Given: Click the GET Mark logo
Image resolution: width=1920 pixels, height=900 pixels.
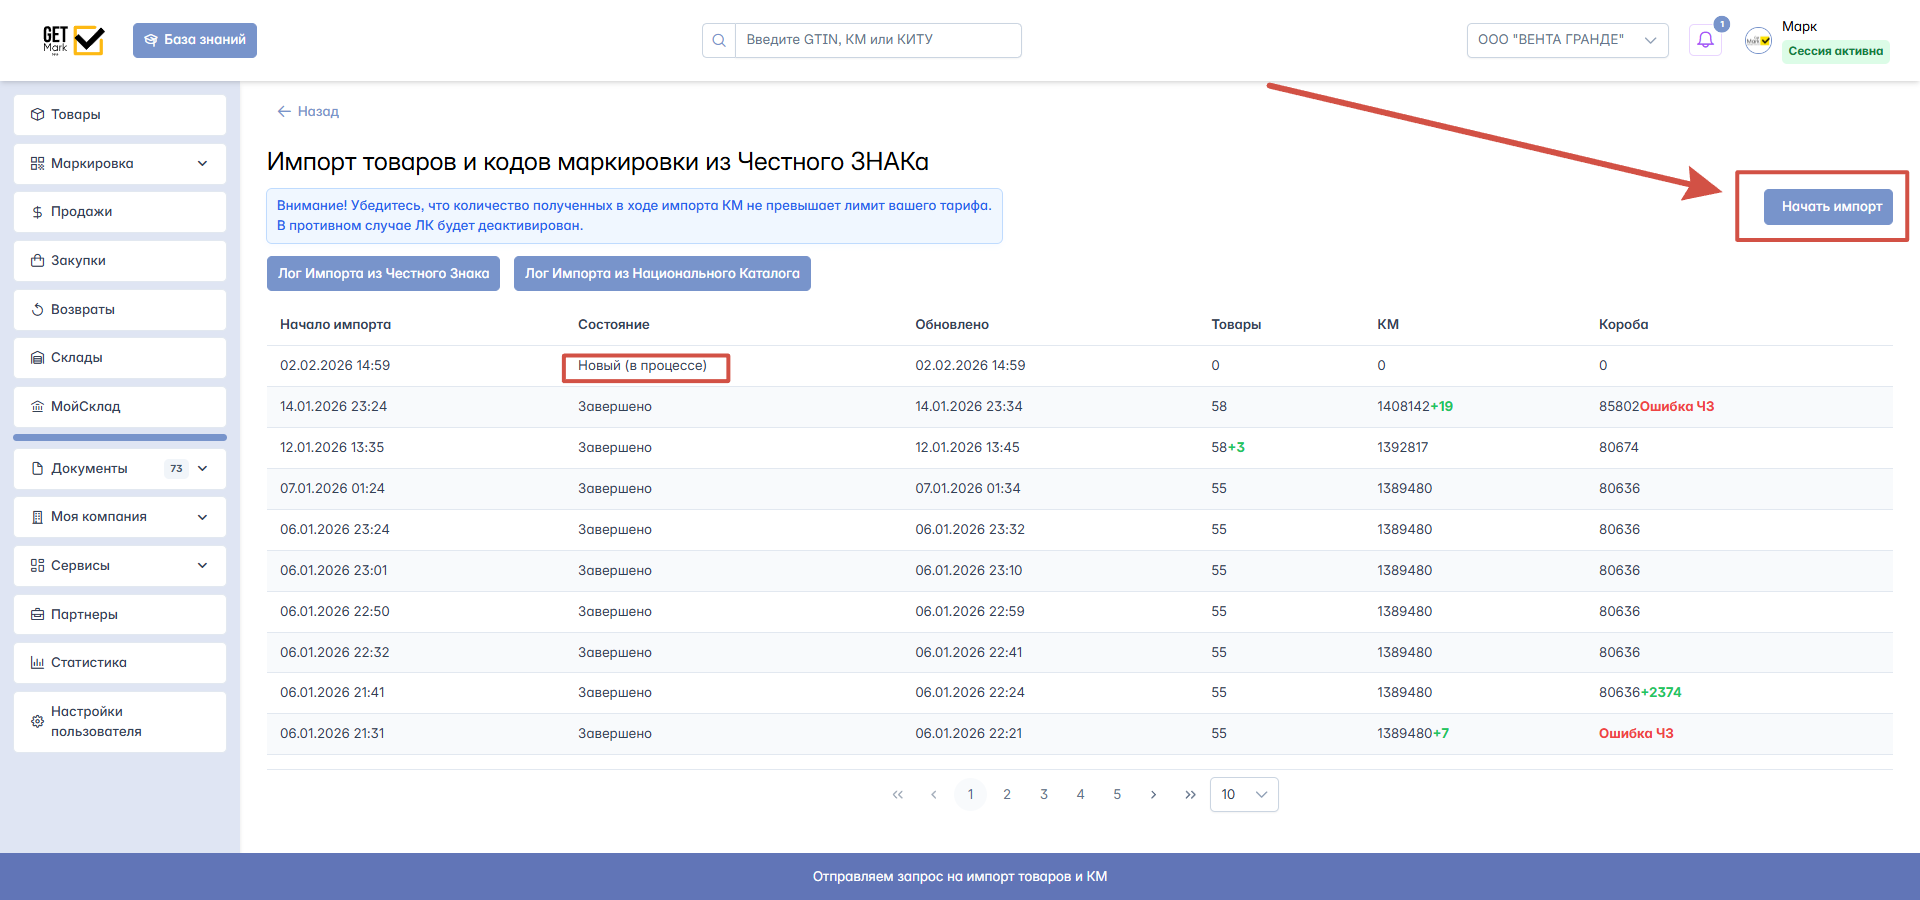Looking at the screenshot, I should pos(73,40).
